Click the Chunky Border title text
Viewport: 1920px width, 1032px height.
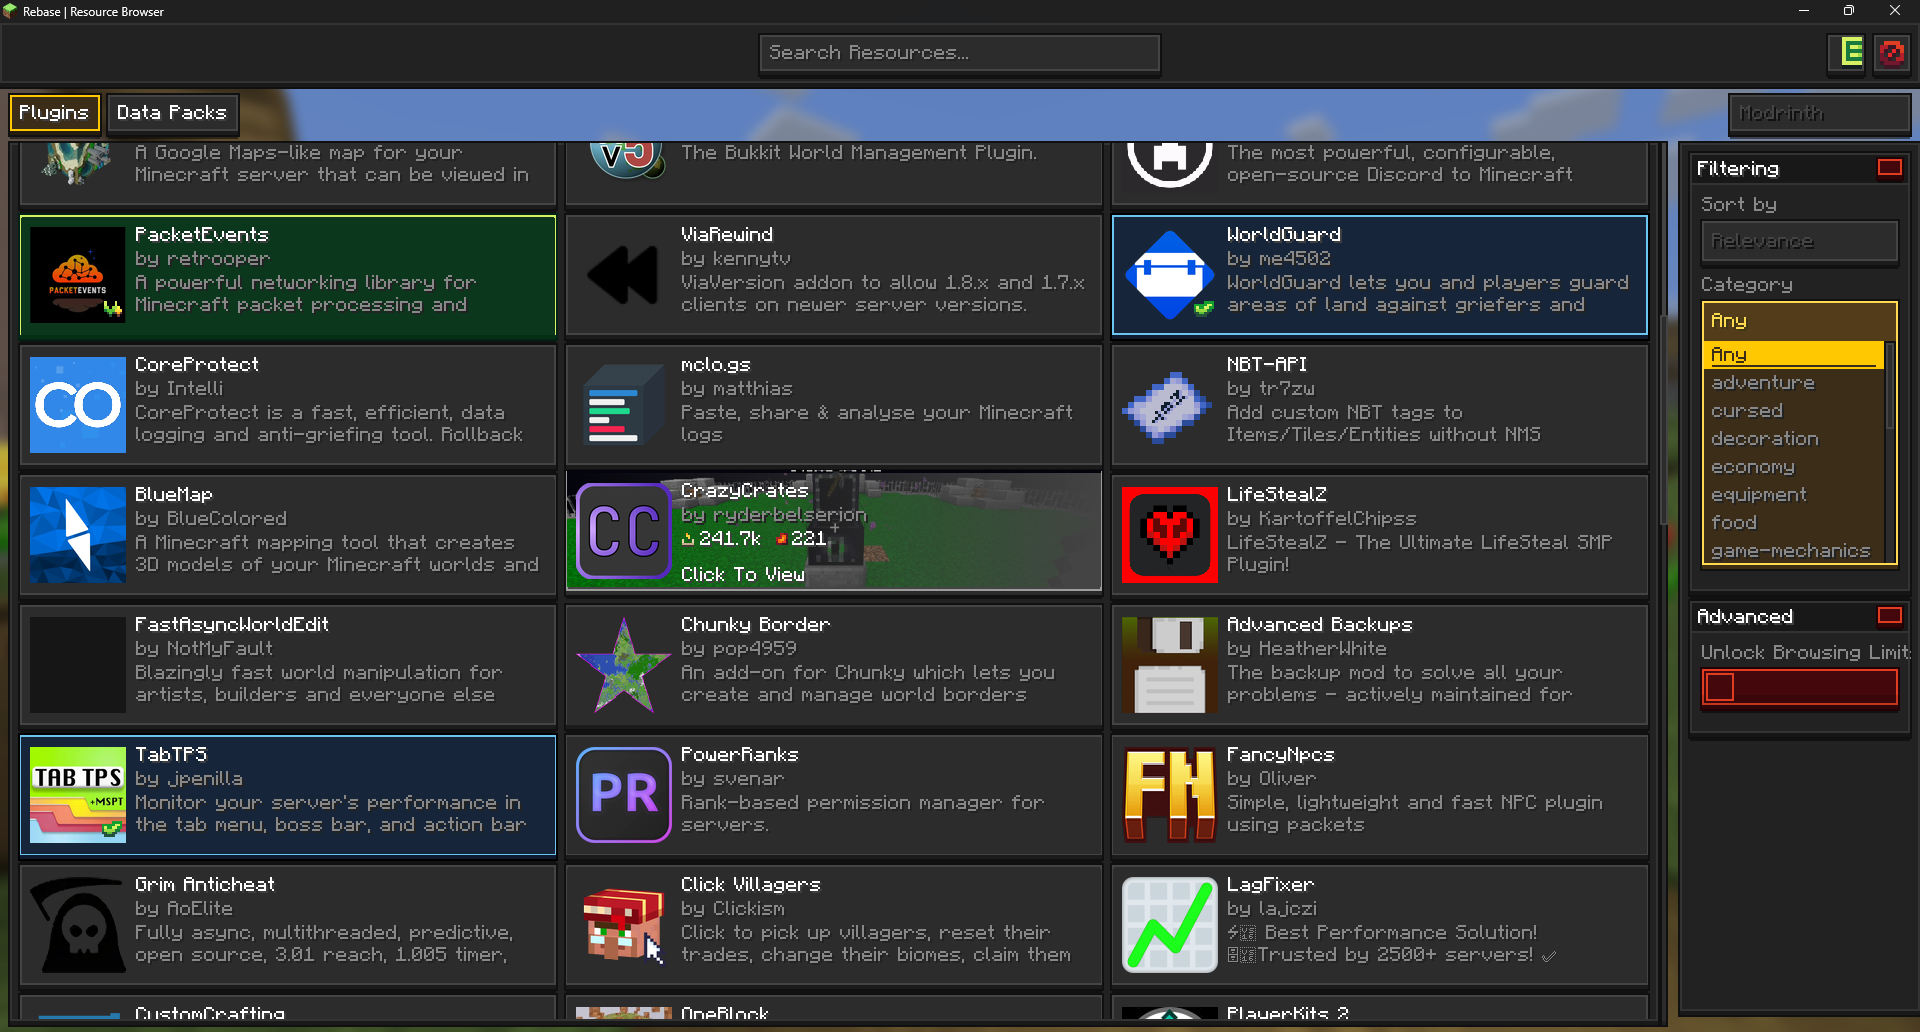pos(755,624)
